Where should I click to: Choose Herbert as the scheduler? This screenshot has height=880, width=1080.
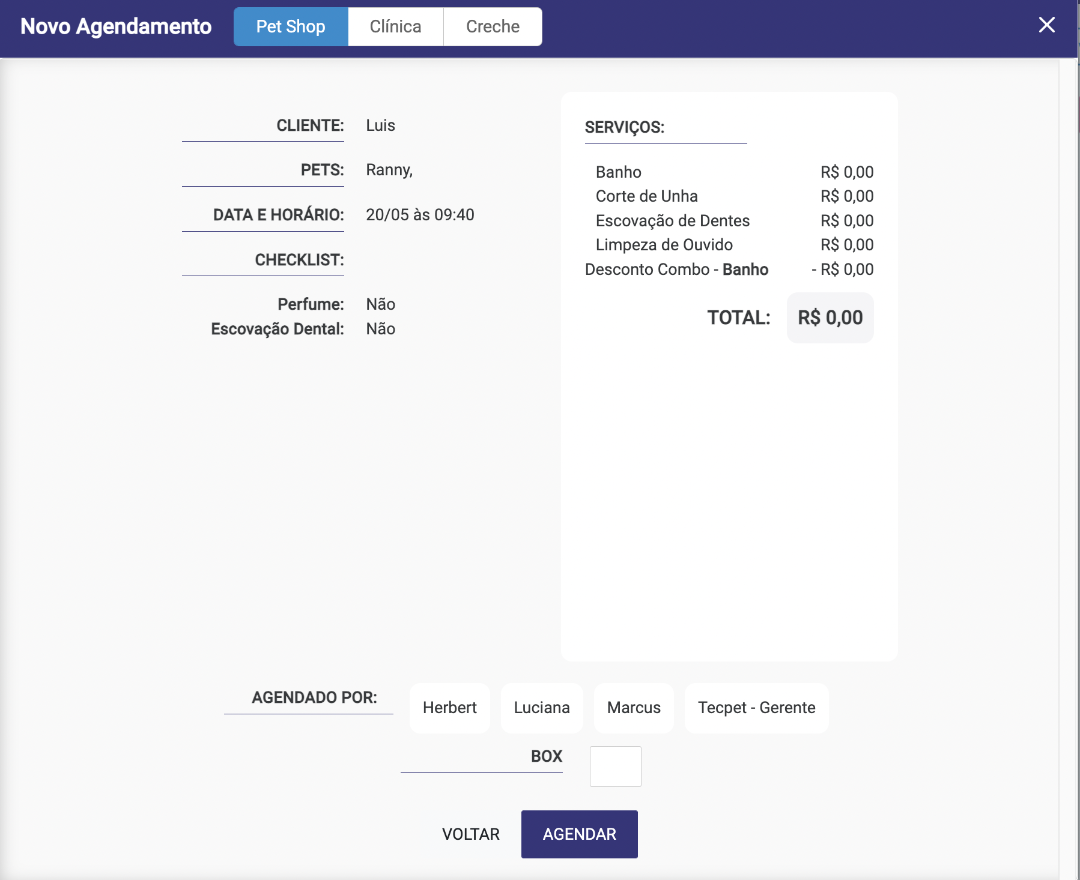pos(450,708)
